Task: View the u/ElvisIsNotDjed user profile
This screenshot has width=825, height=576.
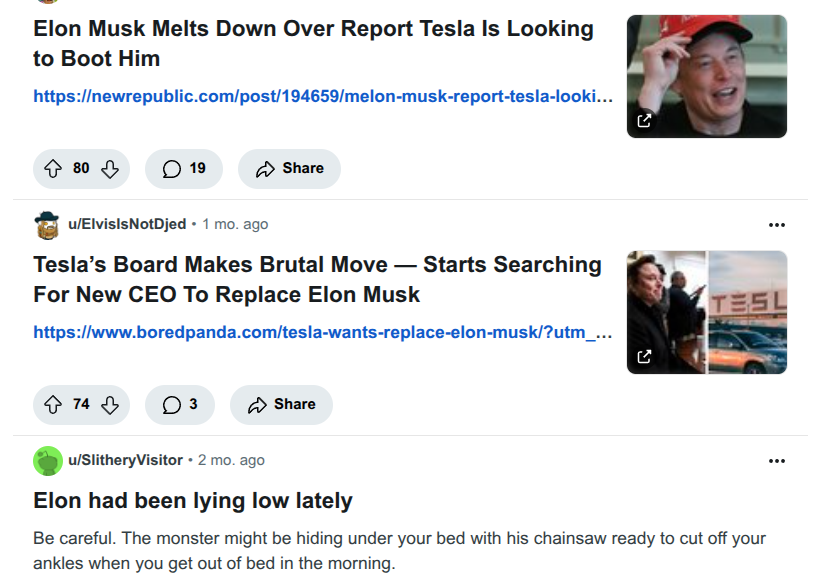Action: pyautogui.click(x=127, y=224)
